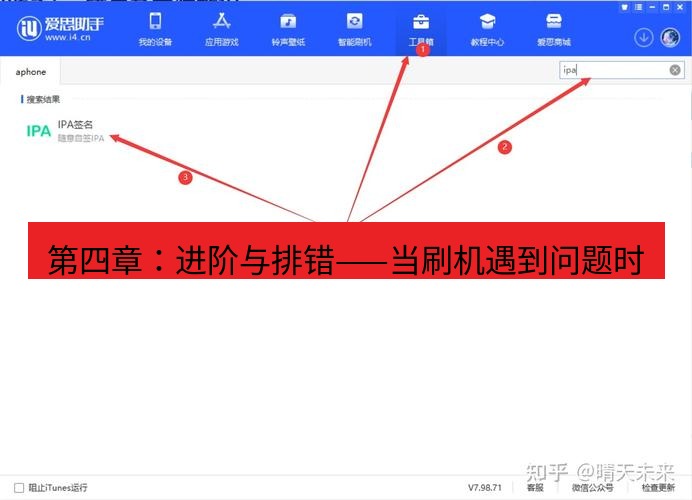Select the aphone device tab
The image size is (692, 500).
click(30, 72)
